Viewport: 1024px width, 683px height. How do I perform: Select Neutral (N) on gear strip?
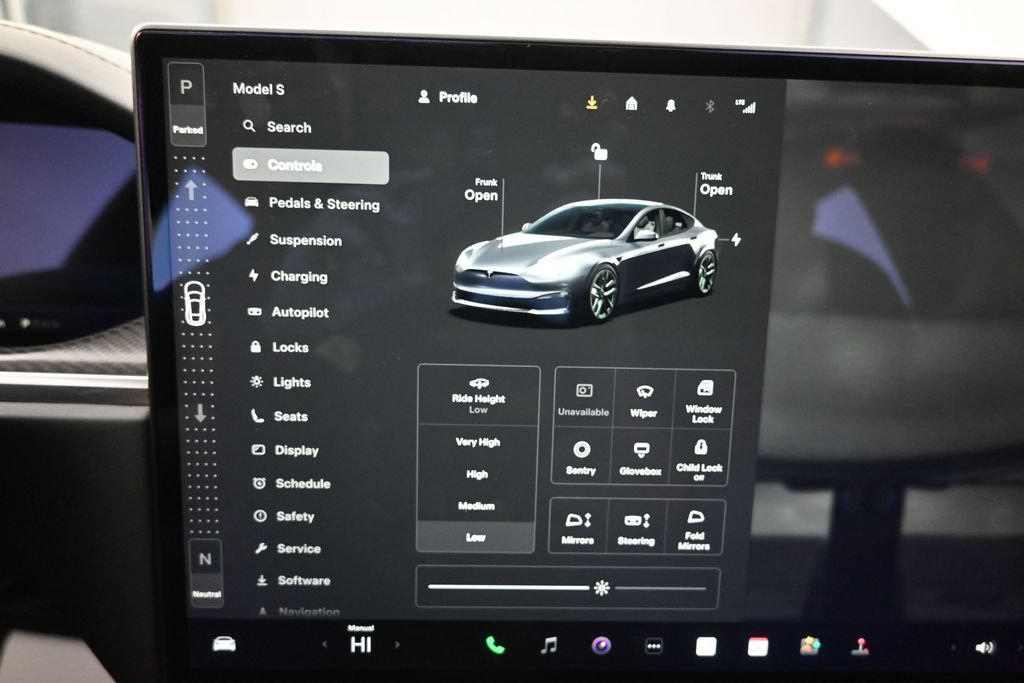pyautogui.click(x=206, y=573)
